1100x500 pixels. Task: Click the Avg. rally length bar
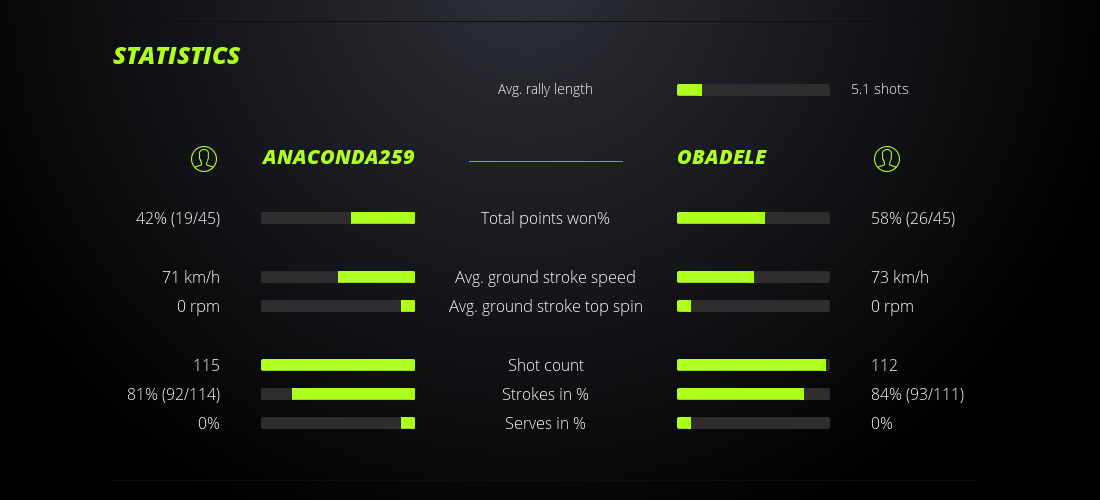753,90
